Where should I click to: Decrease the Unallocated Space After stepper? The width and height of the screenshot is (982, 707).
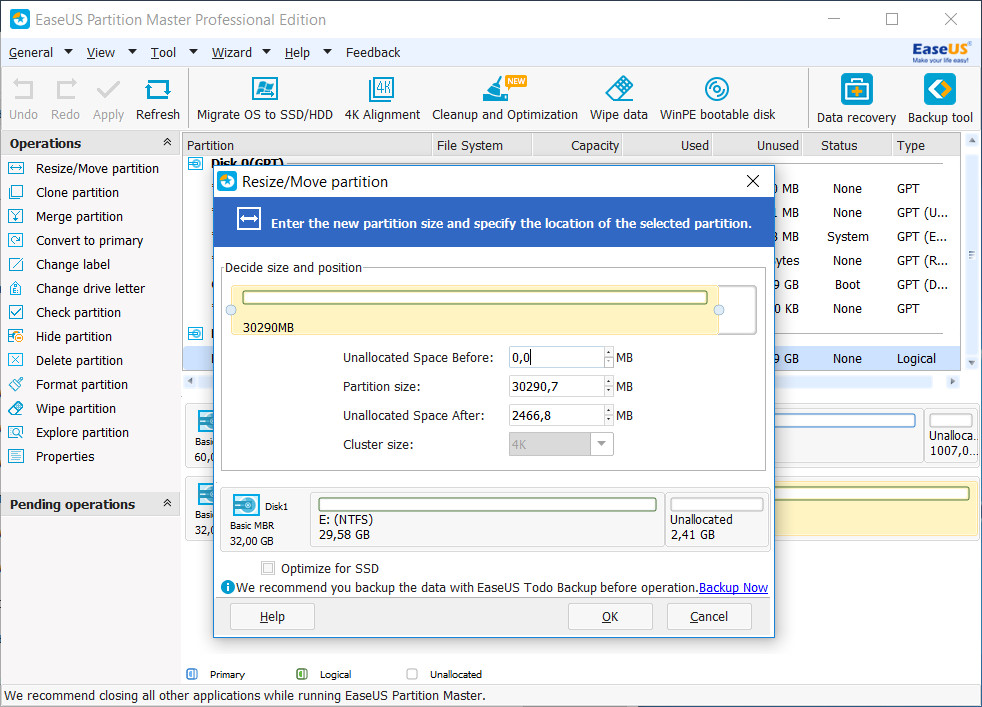pos(609,421)
